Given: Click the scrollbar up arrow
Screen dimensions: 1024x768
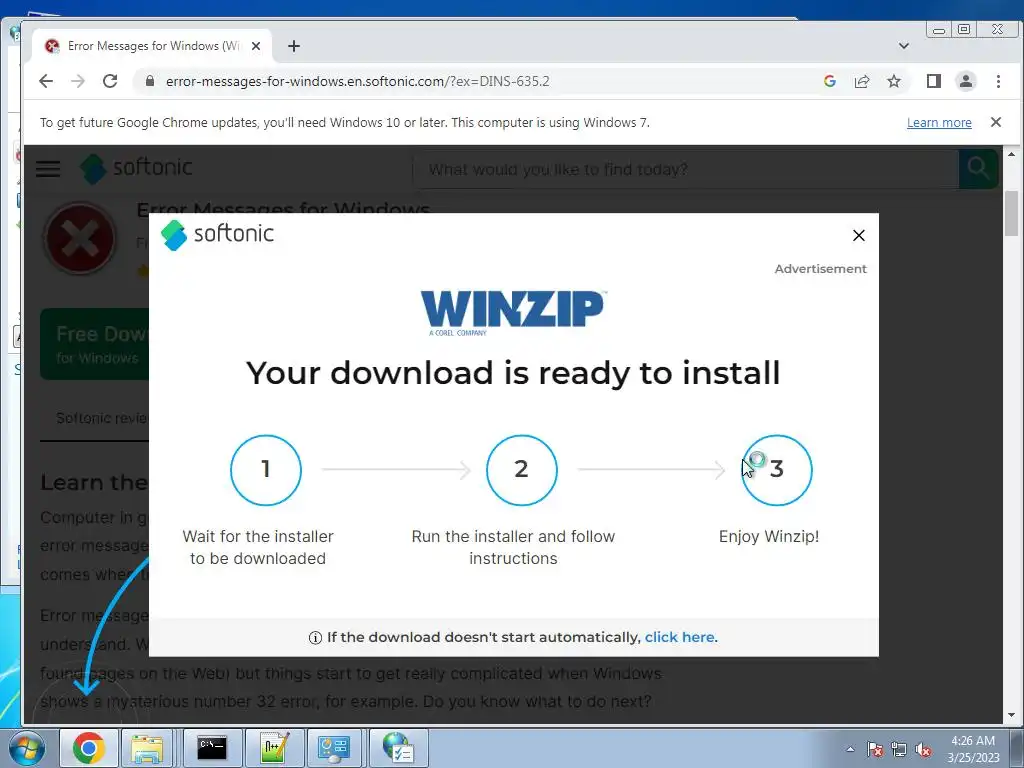Looking at the screenshot, I should (1012, 154).
